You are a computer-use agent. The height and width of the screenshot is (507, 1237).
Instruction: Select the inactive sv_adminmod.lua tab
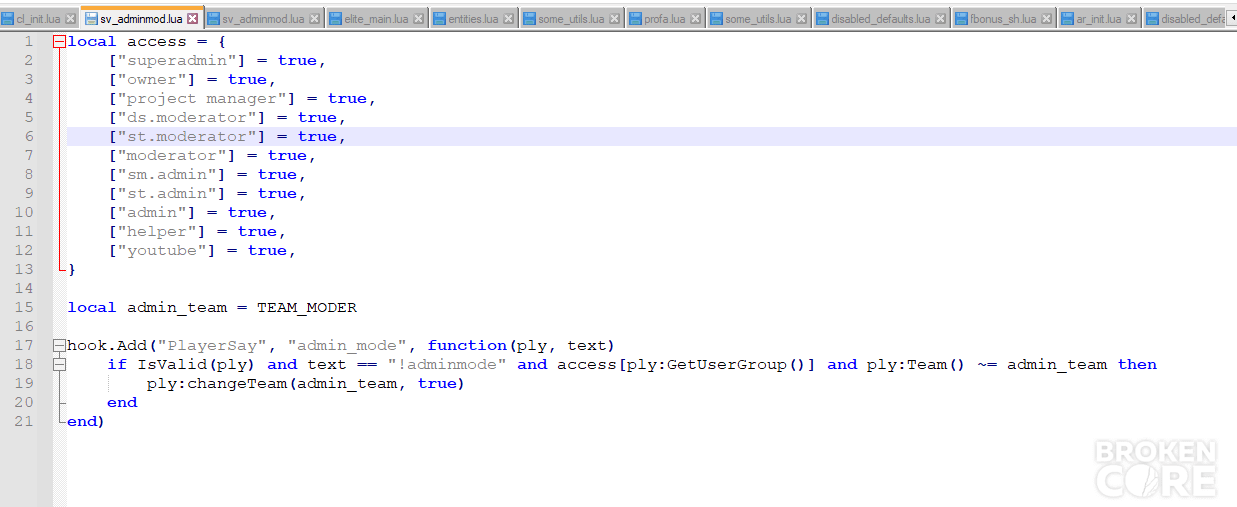(263, 19)
